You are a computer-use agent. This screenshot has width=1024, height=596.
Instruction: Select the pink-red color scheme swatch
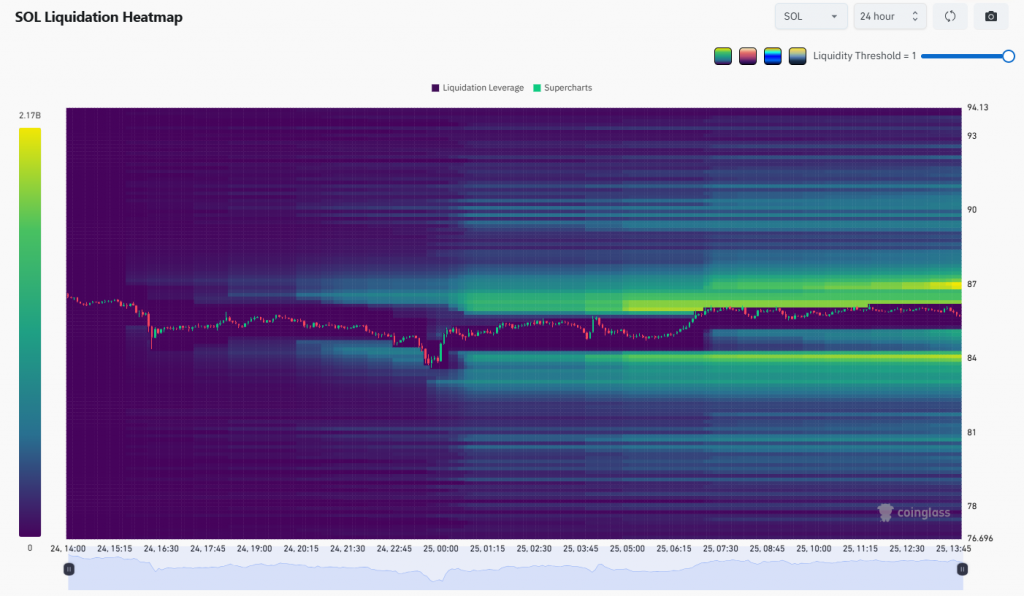748,56
